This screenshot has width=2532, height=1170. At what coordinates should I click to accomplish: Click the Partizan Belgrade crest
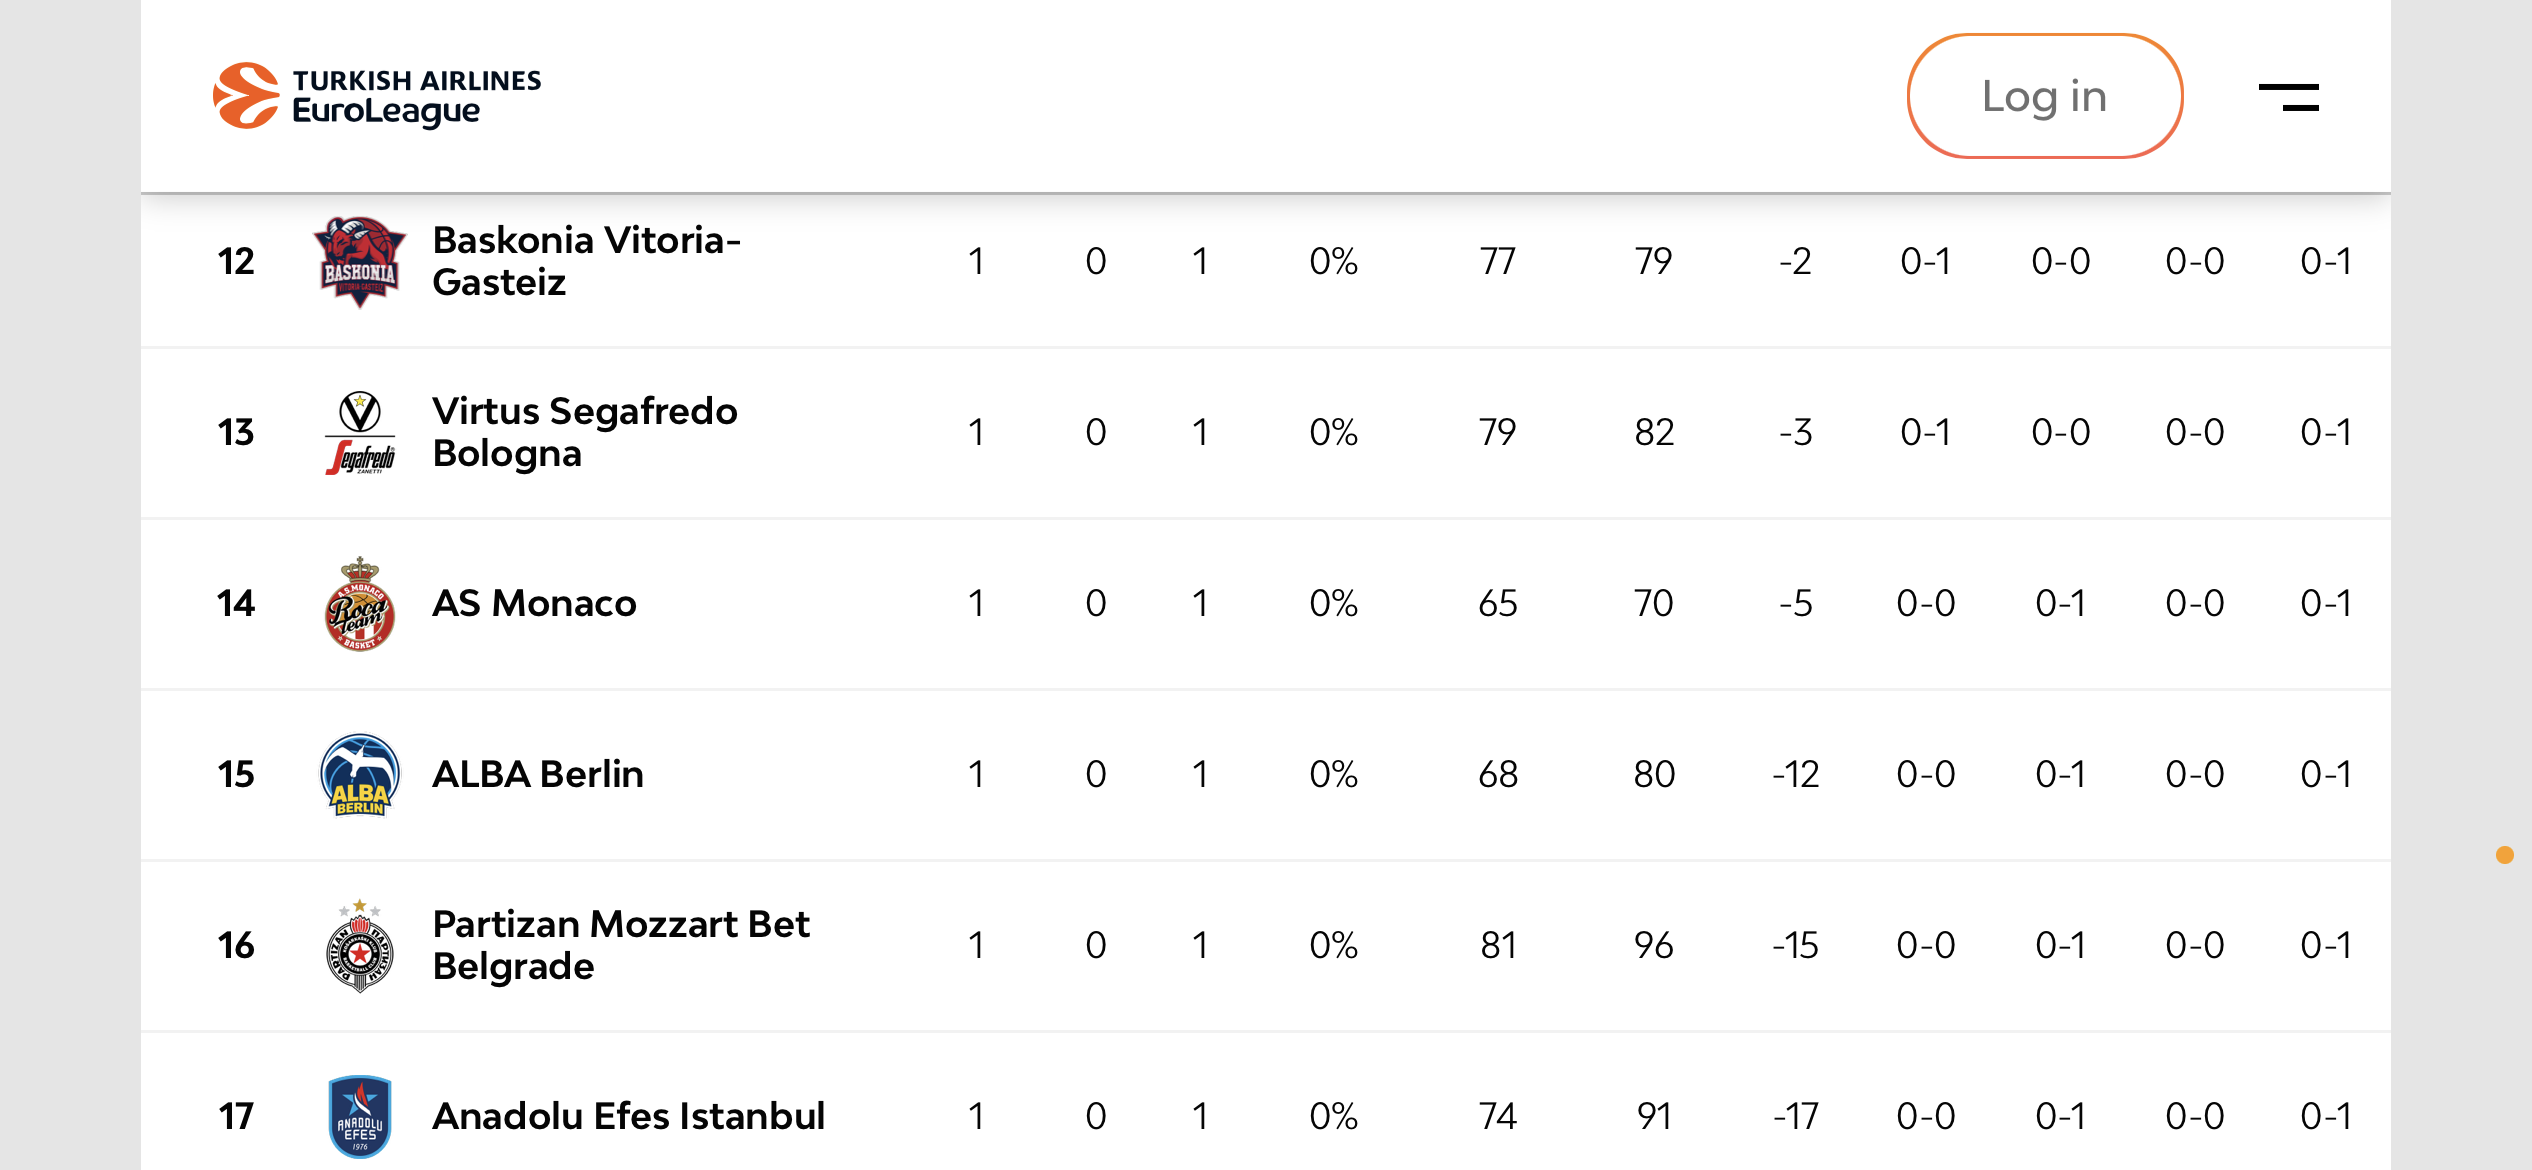point(360,945)
